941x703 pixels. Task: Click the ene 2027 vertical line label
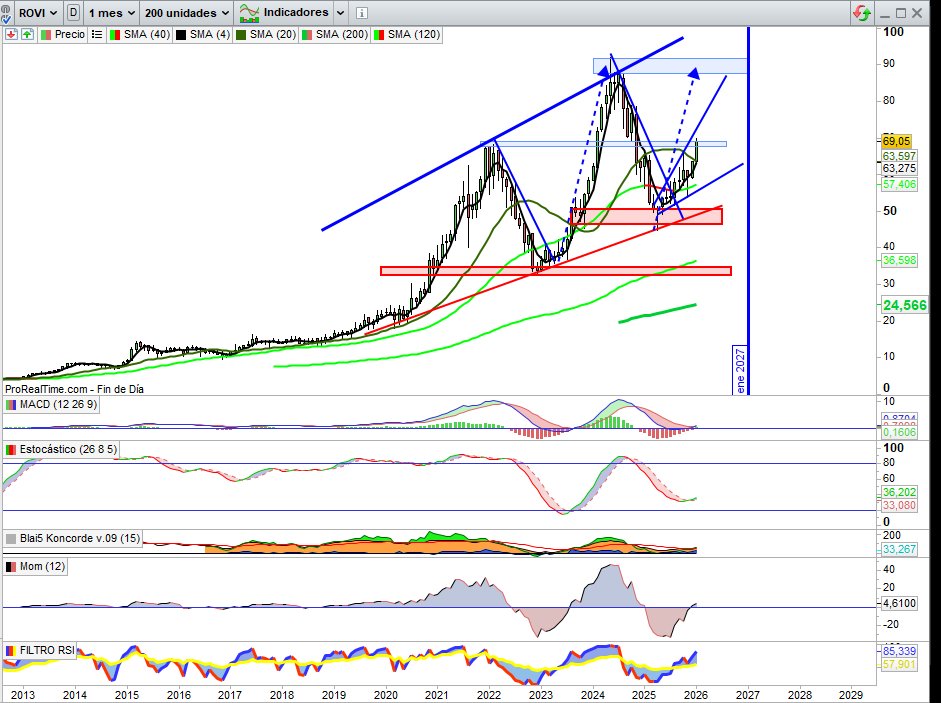[x=740, y=370]
